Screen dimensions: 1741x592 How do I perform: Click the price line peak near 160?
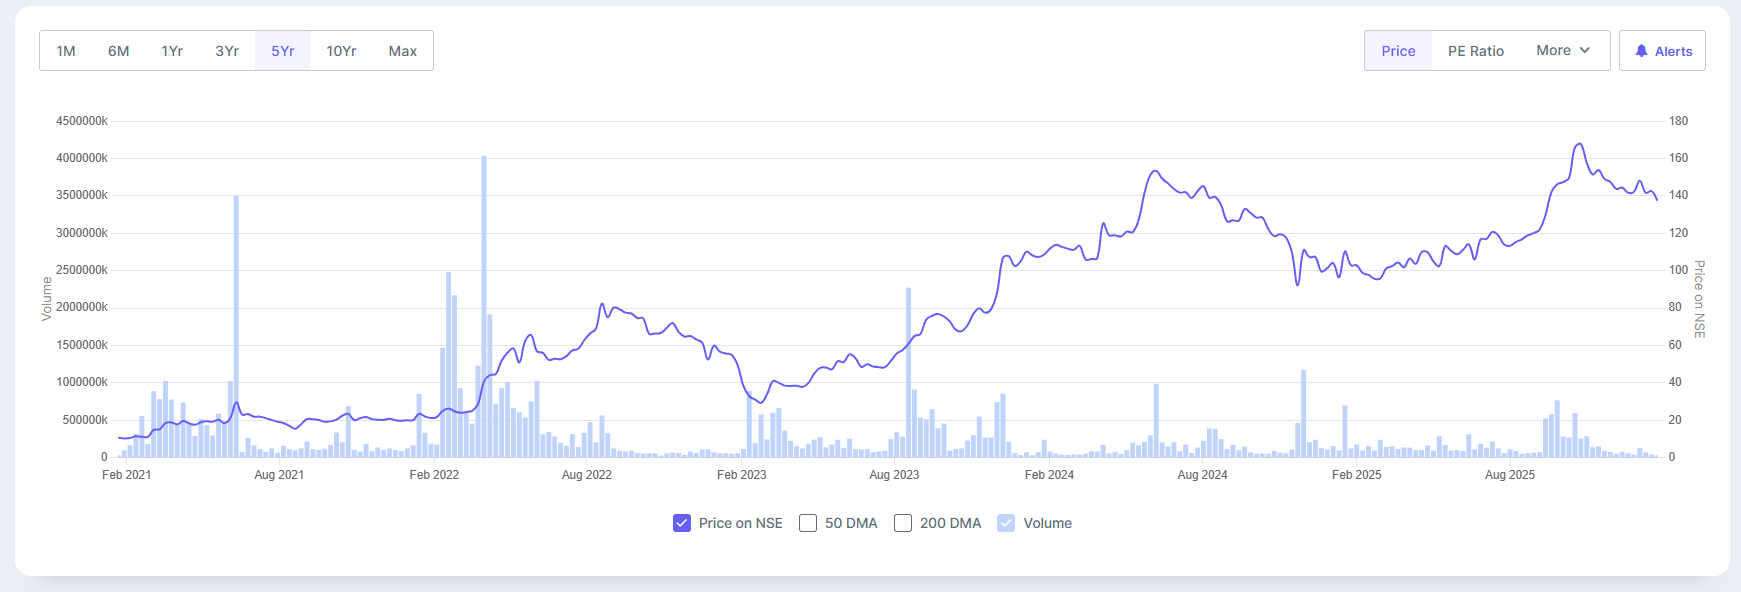1579,145
